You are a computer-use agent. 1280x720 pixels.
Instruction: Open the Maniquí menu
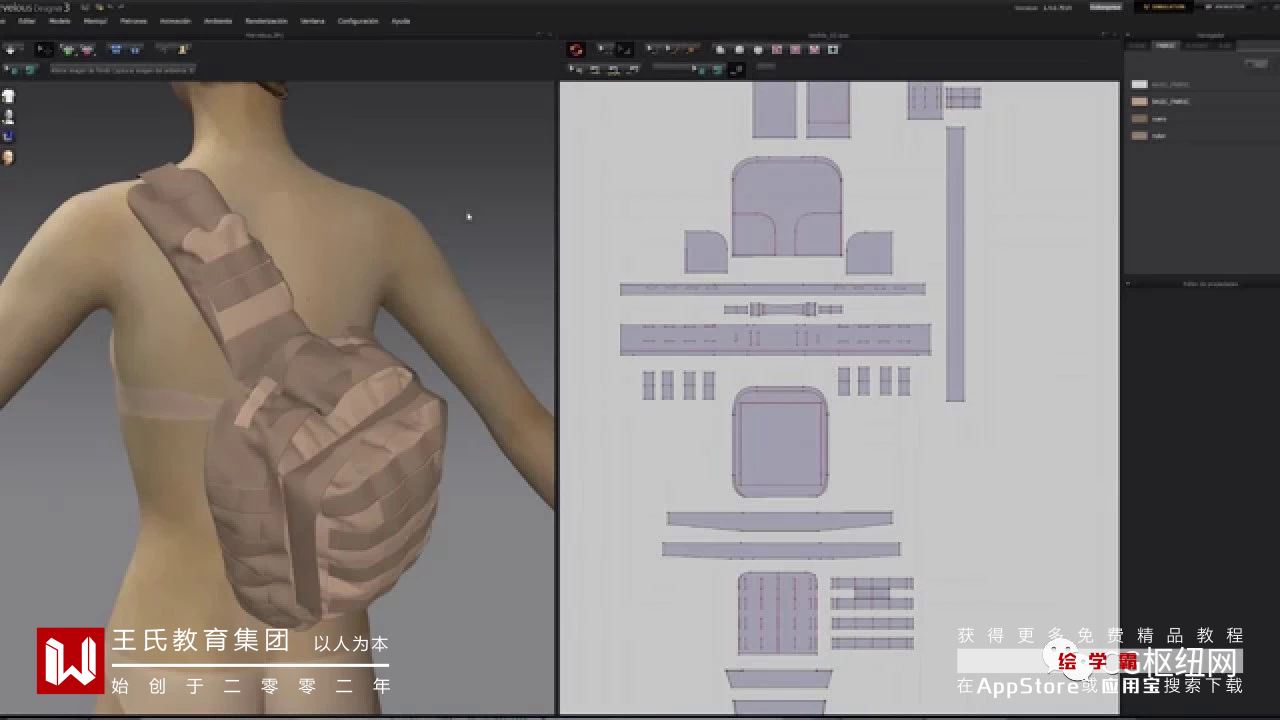95,20
